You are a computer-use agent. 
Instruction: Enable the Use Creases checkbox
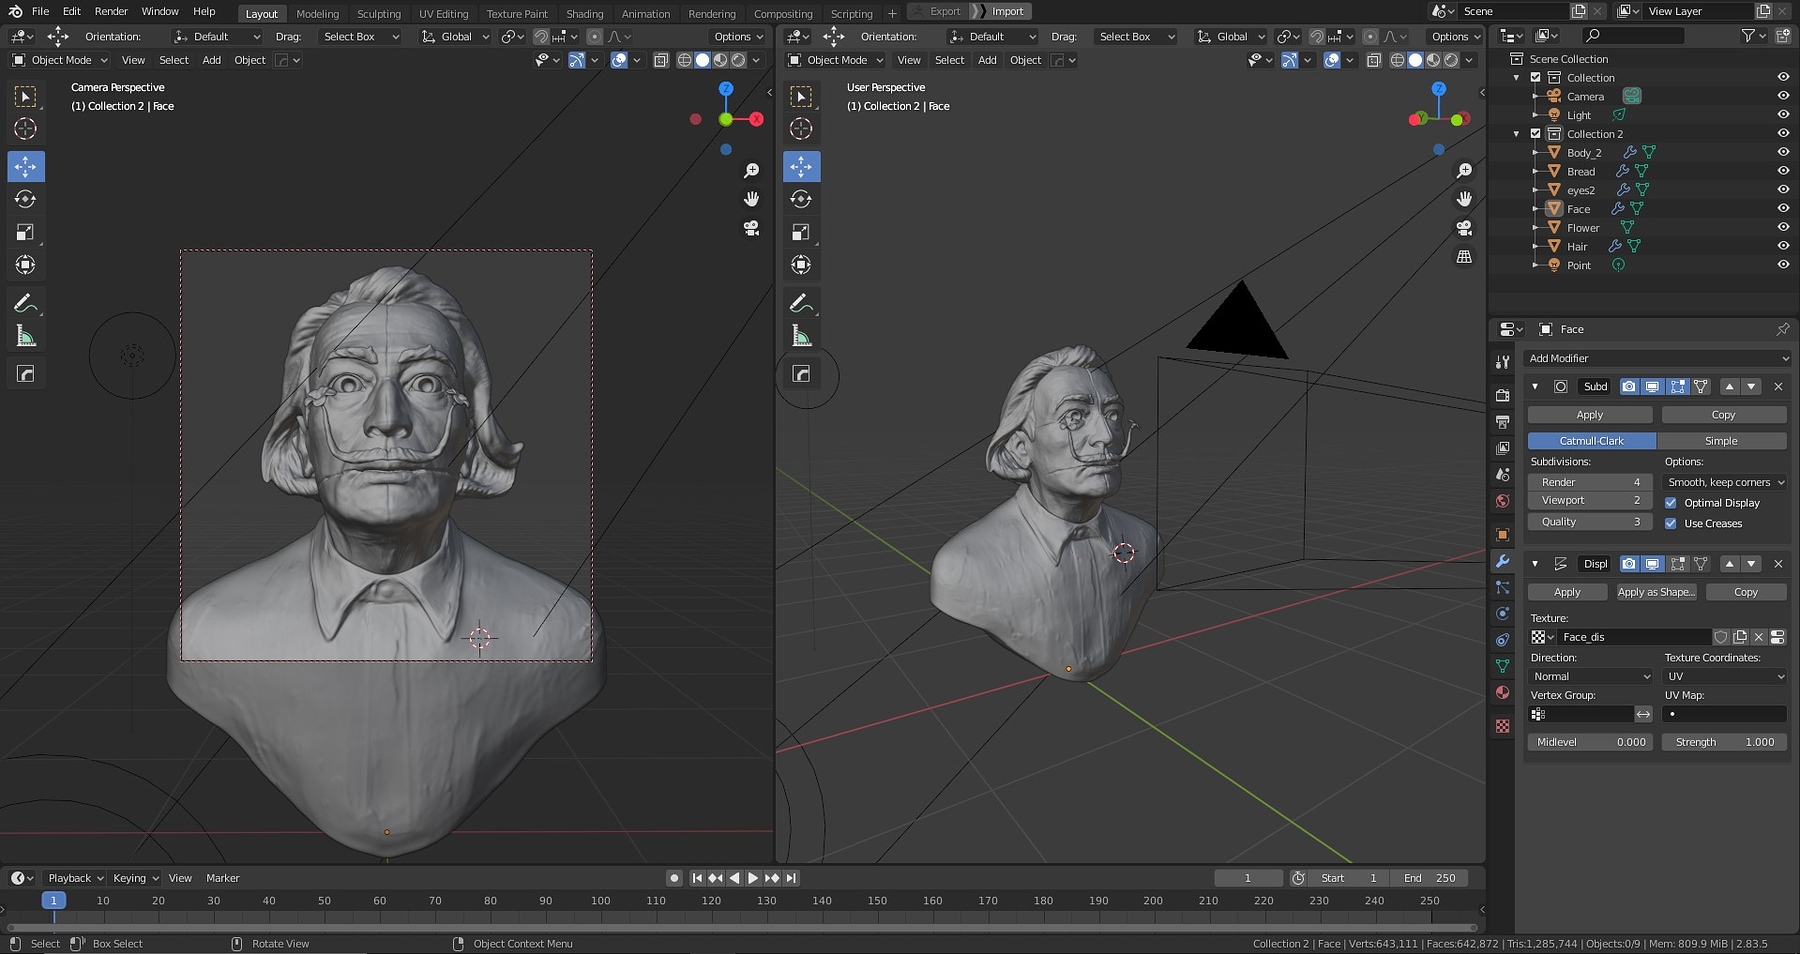(x=1670, y=523)
